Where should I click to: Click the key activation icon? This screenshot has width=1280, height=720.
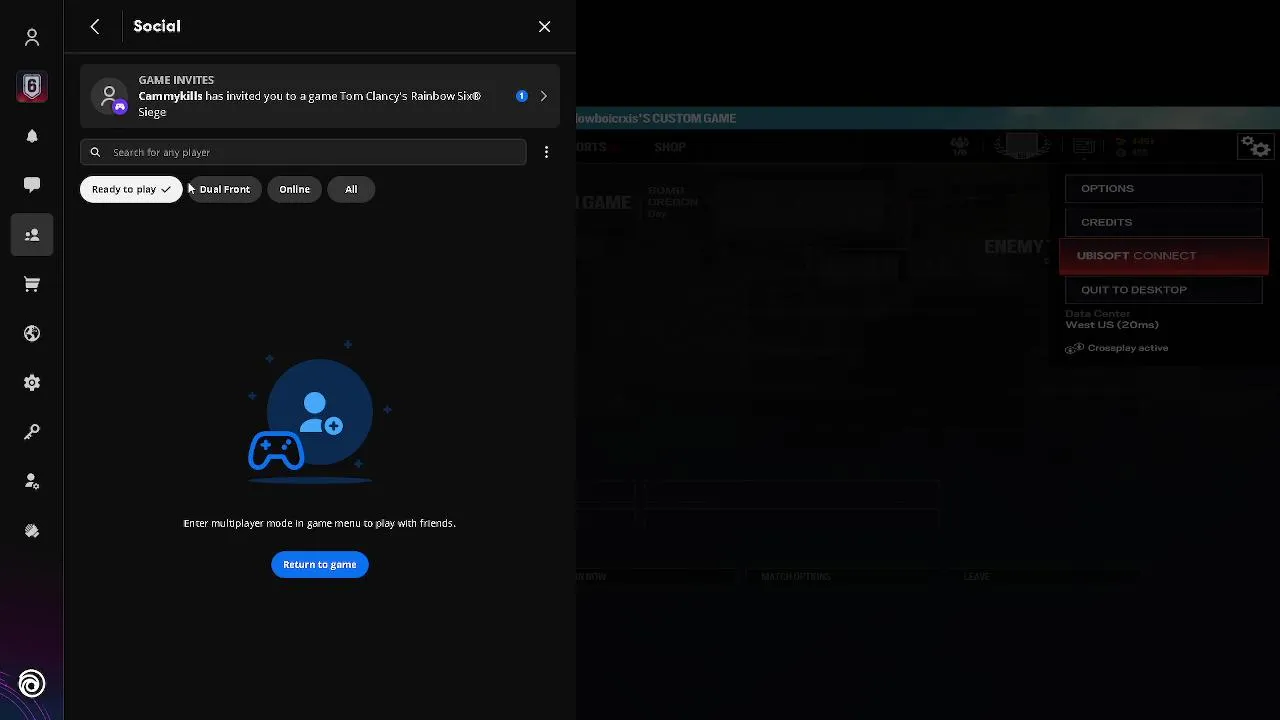(32, 432)
